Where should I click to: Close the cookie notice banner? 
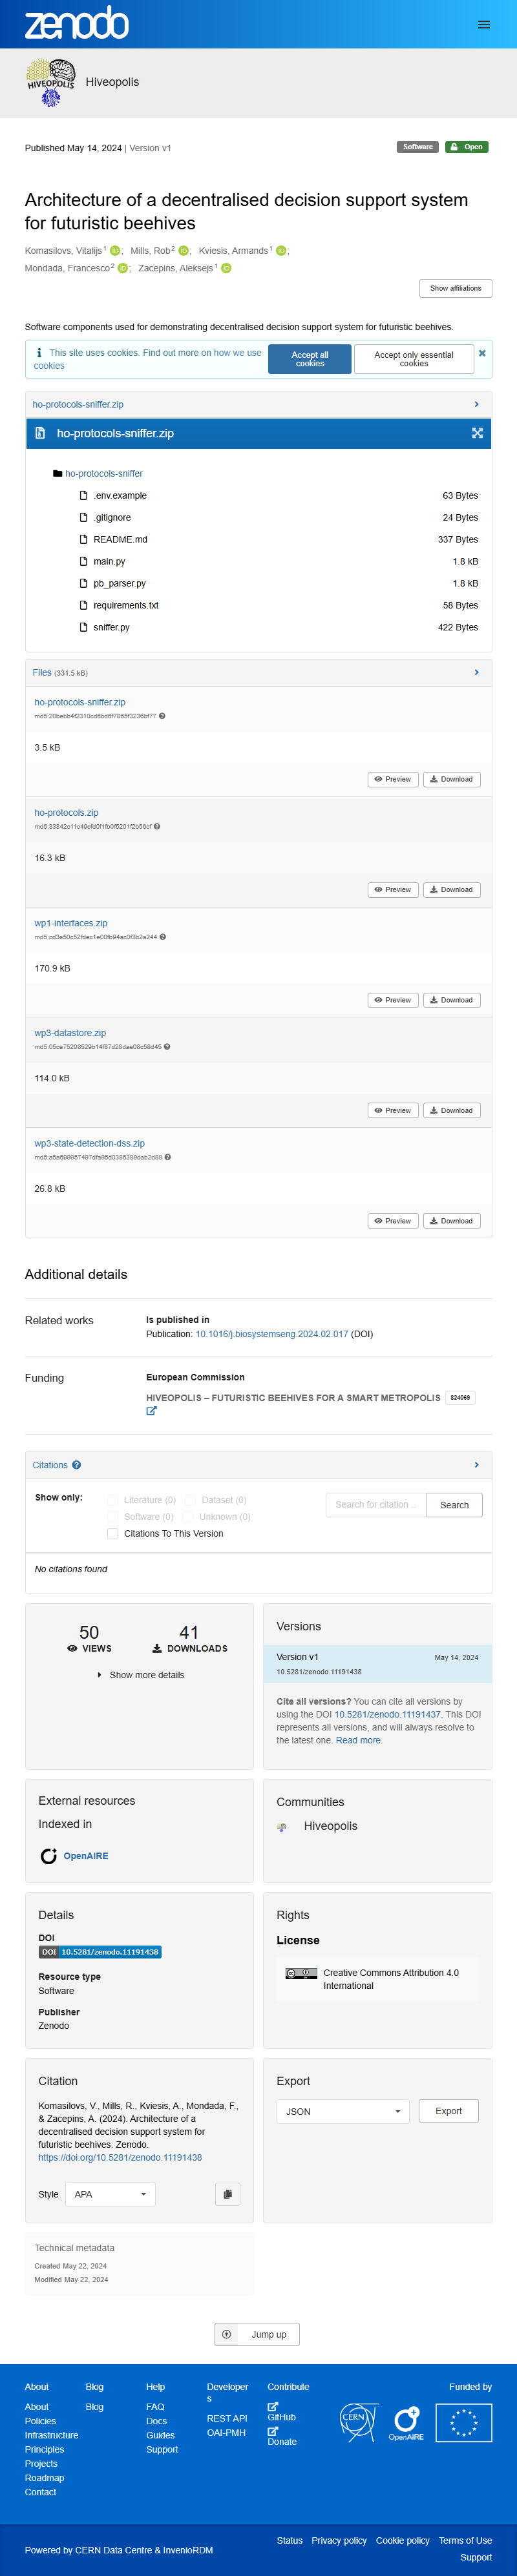click(482, 353)
